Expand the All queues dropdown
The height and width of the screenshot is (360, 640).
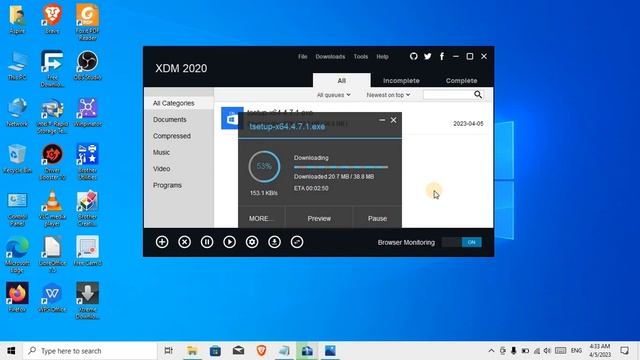point(333,95)
